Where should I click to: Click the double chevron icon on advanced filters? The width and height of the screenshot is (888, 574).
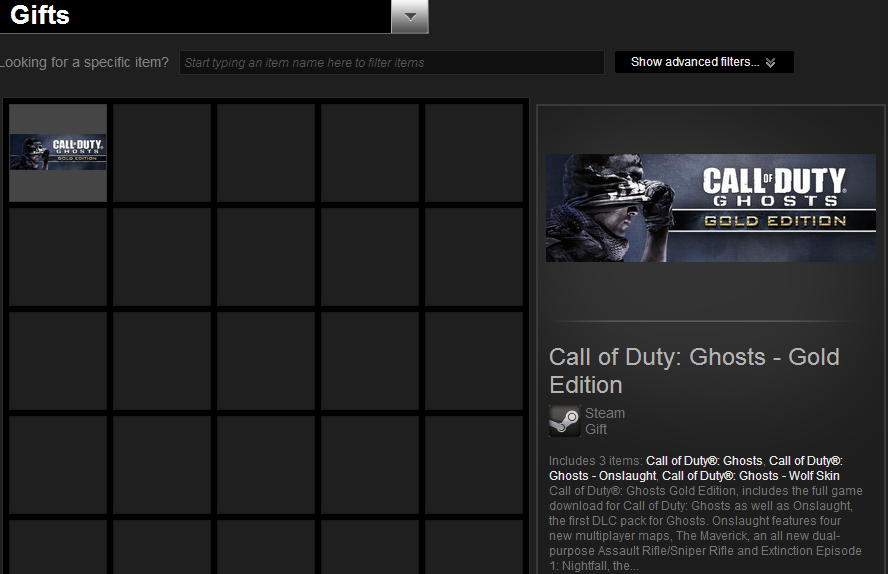coord(770,62)
